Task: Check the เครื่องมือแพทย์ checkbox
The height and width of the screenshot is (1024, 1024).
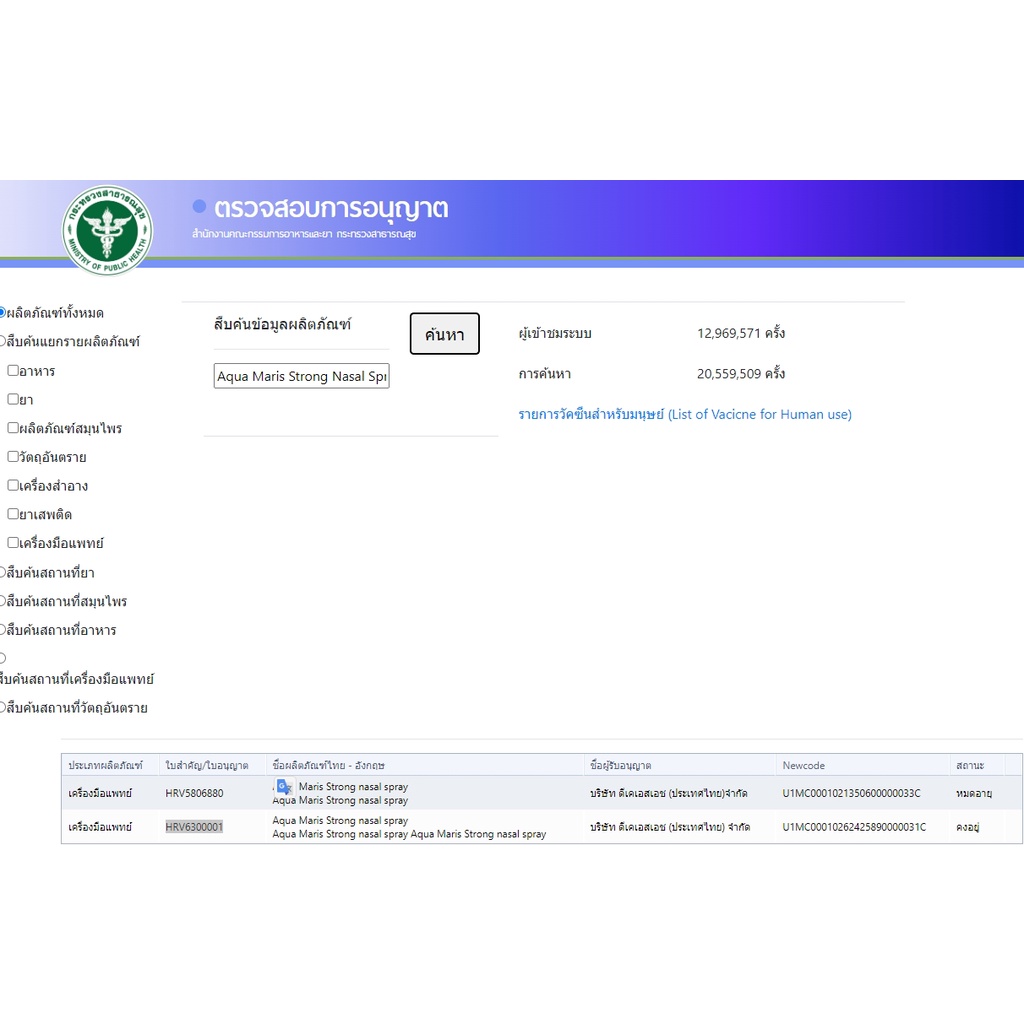Action: point(13,543)
